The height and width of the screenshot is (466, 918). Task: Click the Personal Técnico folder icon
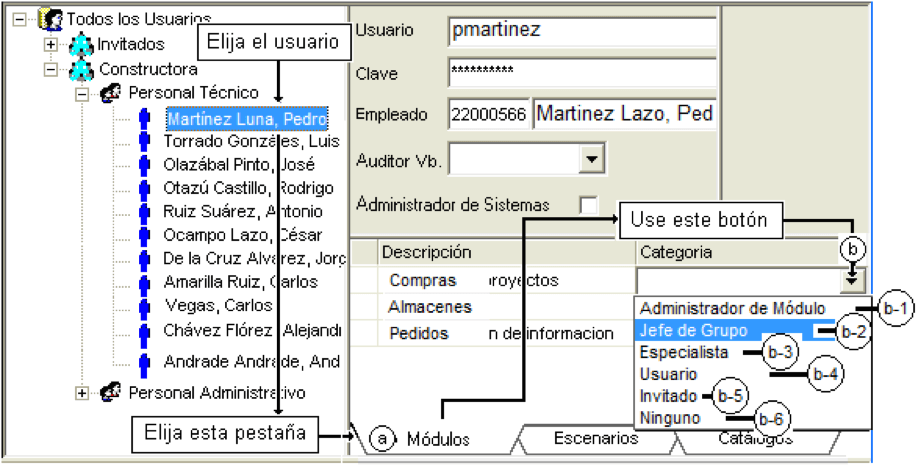coord(111,92)
